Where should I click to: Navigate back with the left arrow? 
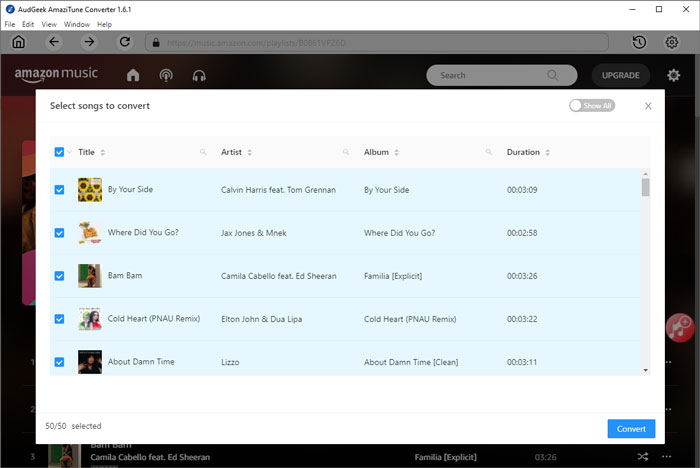coord(54,42)
